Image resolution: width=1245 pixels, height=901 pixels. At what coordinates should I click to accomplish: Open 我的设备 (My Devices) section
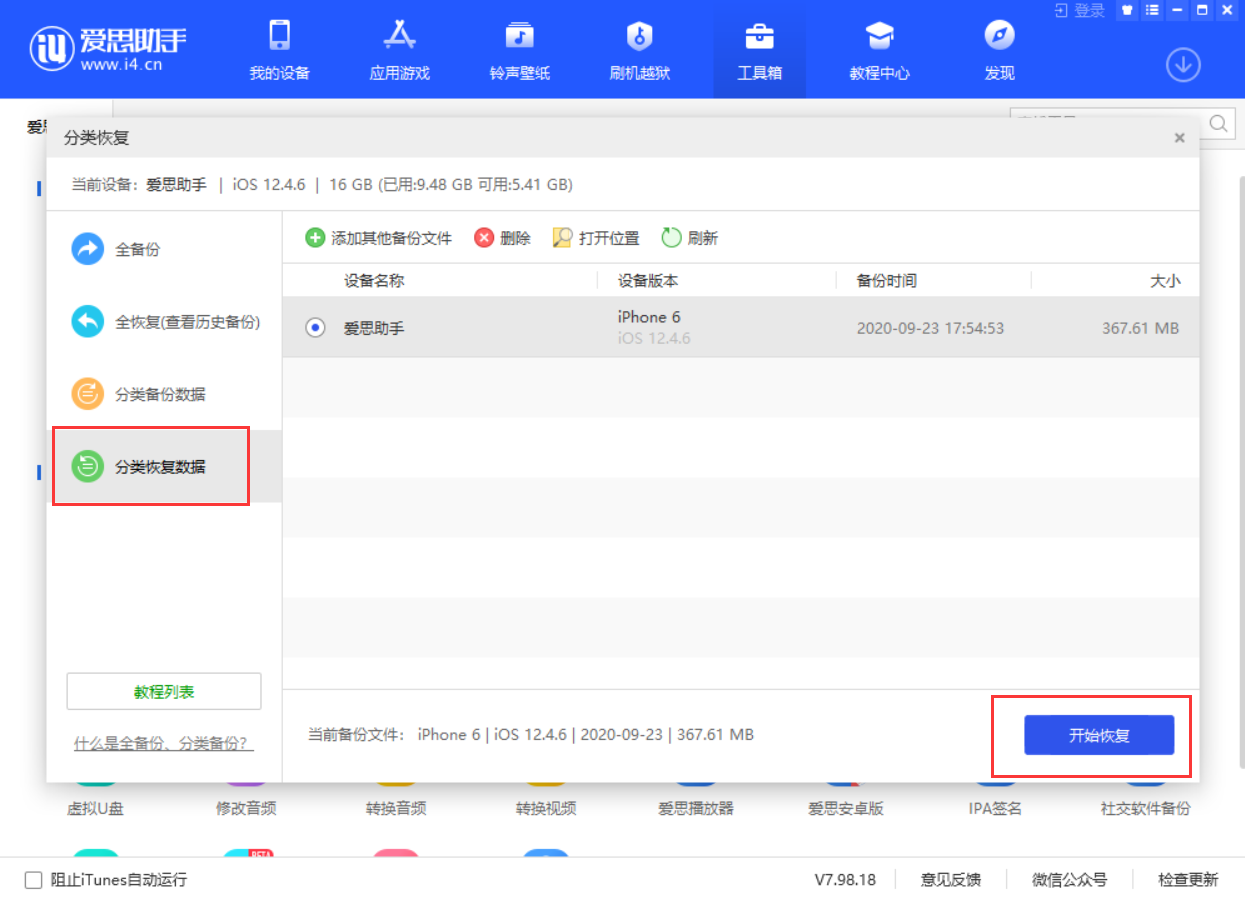277,48
